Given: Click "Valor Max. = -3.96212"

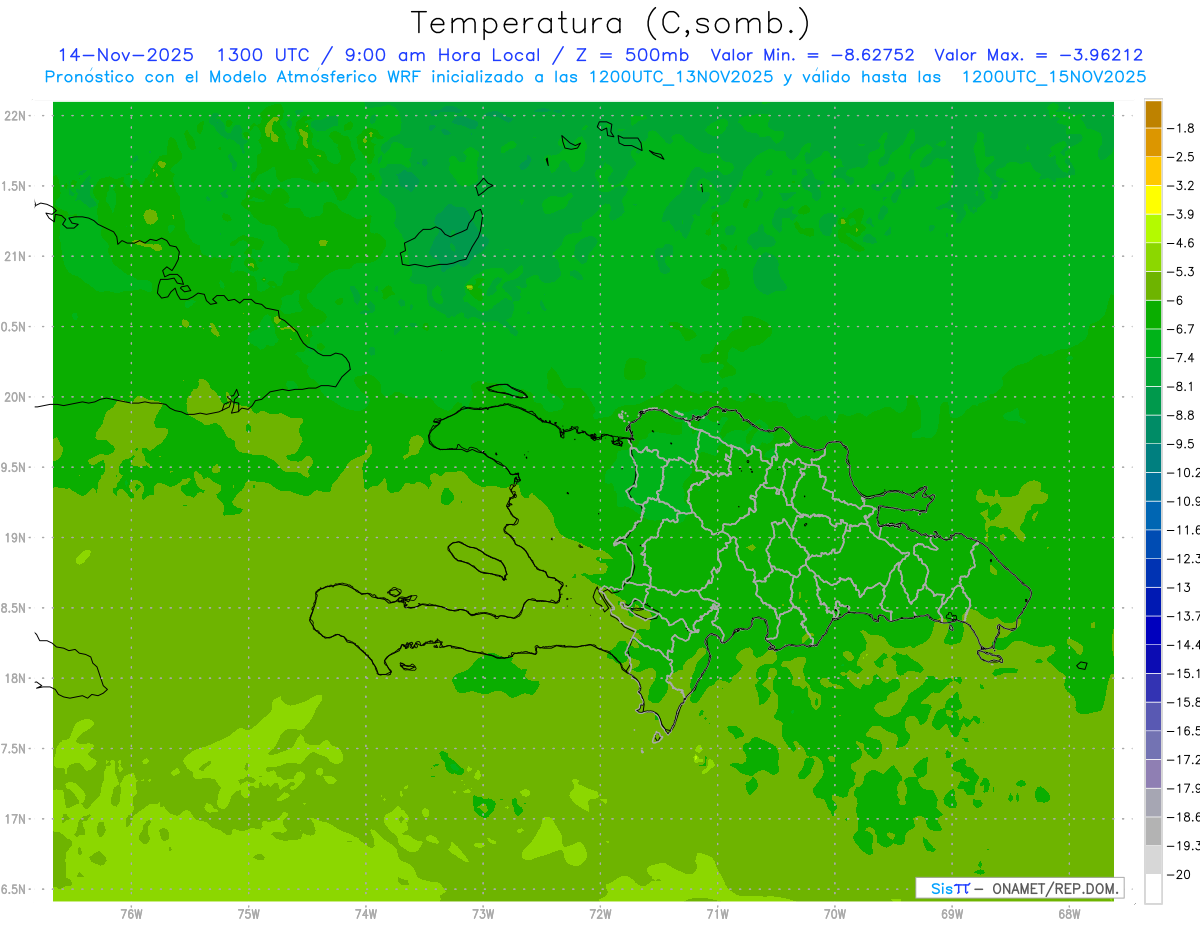Looking at the screenshot, I should point(1039,55).
